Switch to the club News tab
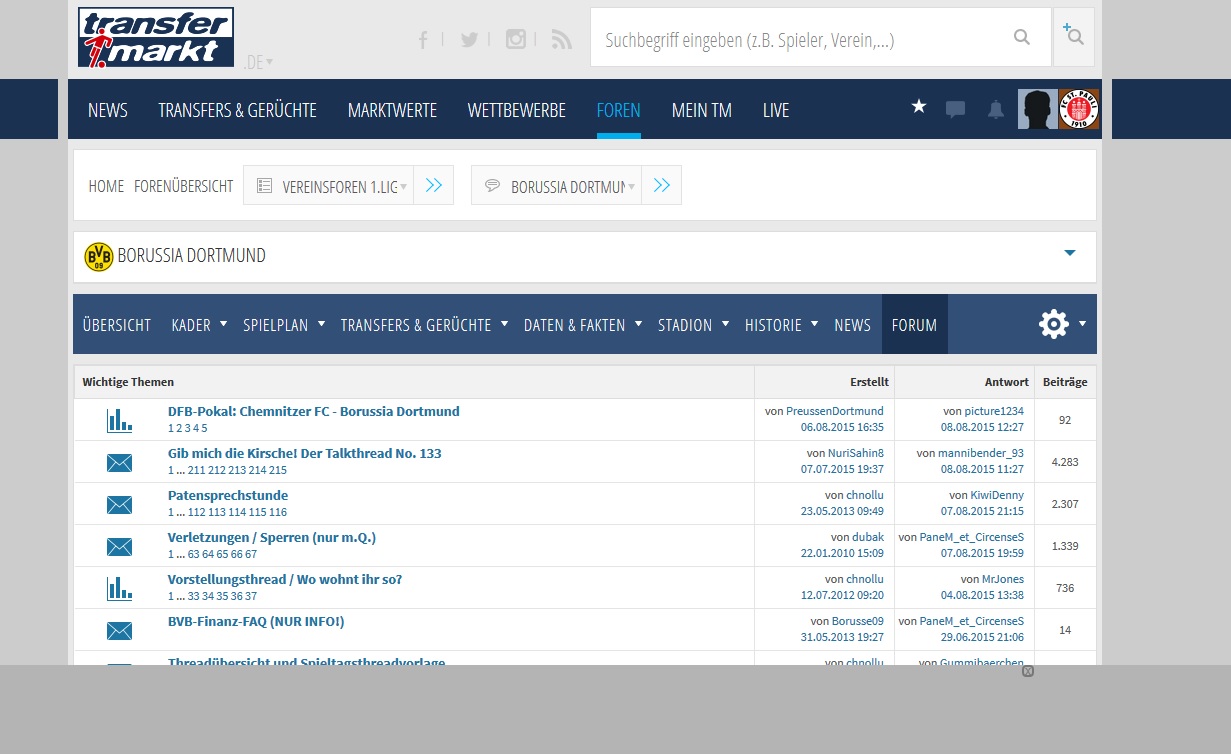The width and height of the screenshot is (1231, 754). pos(852,325)
